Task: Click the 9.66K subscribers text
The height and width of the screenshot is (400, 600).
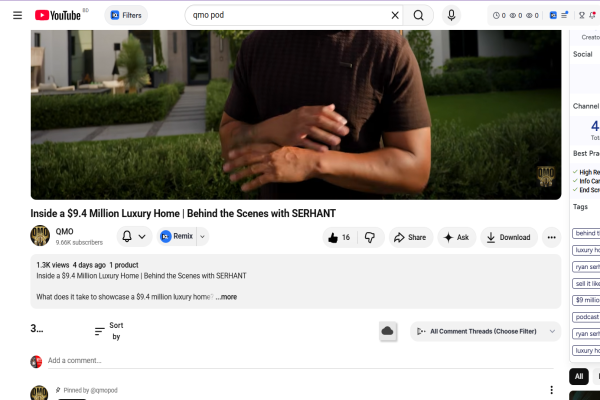Action: click(79, 243)
